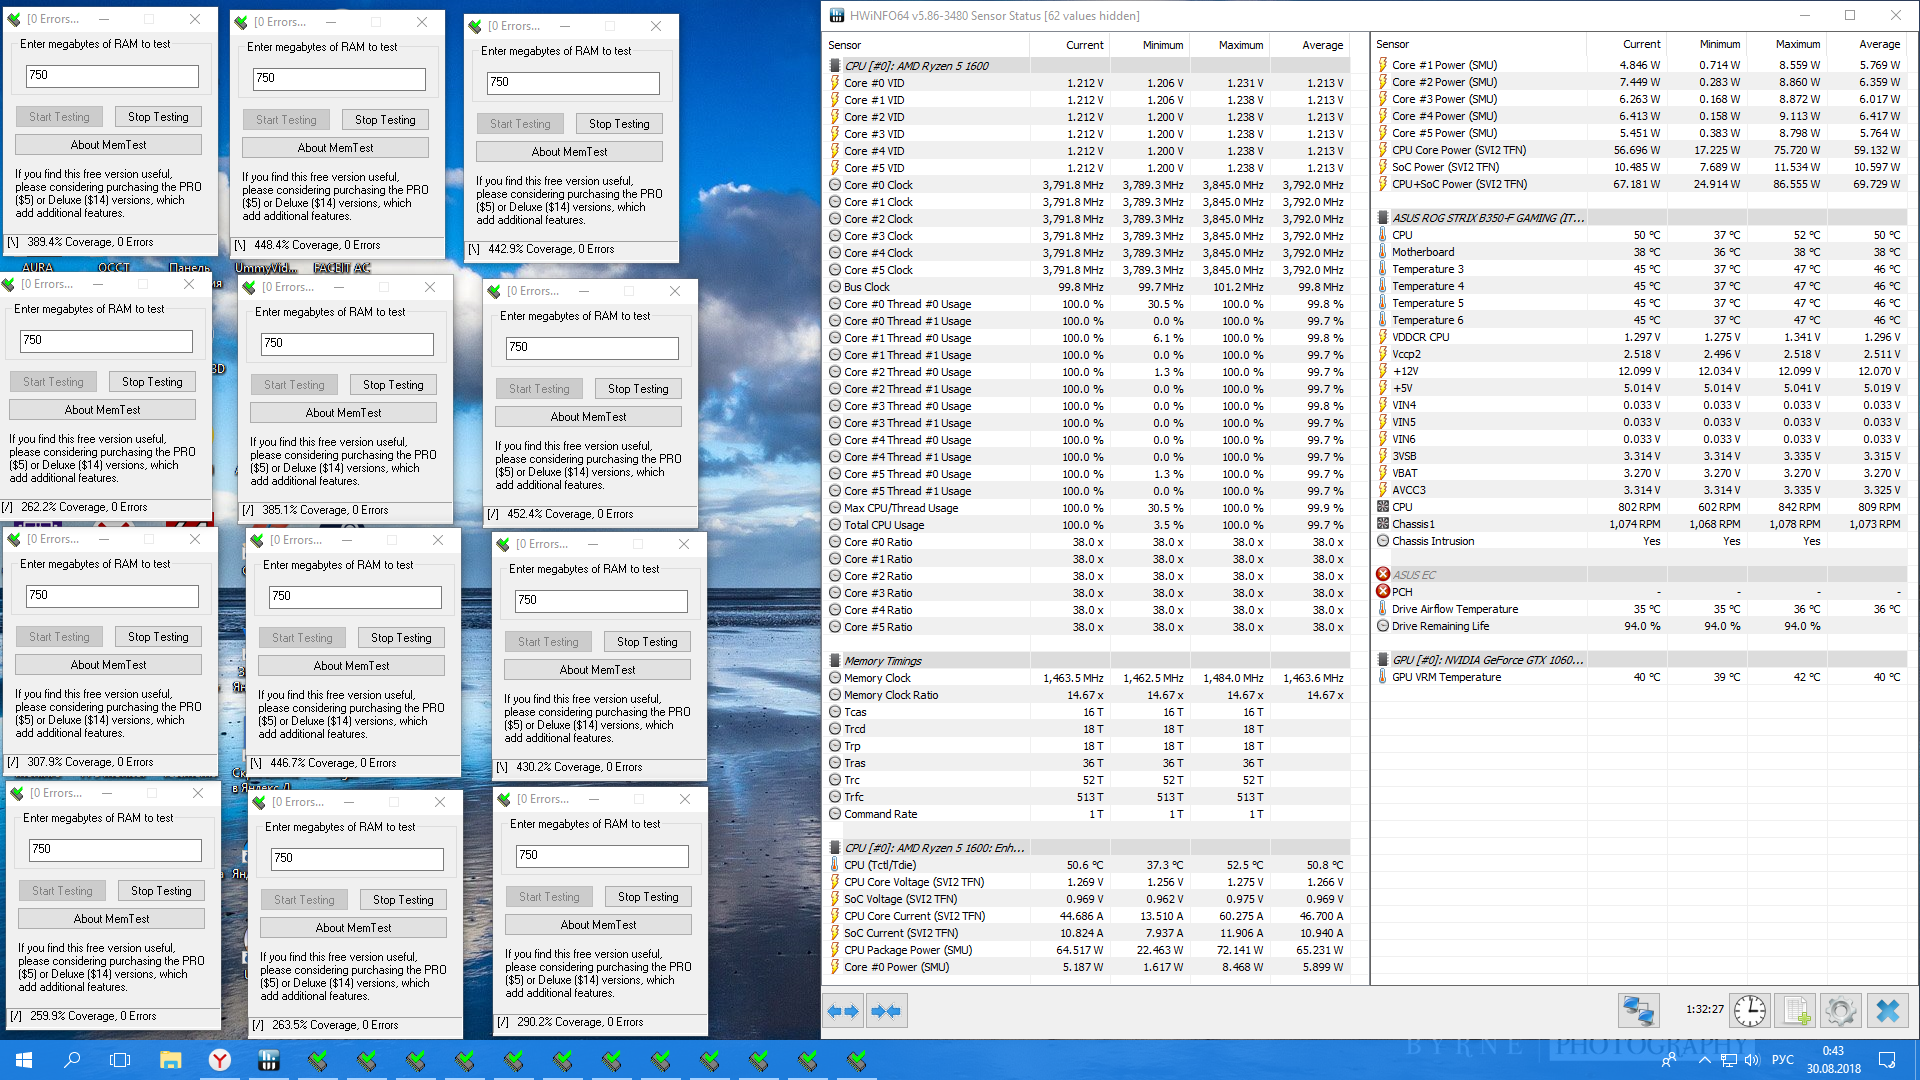Reset the min/max values with the clock icon
Viewport: 1920px width, 1080px height.
click(1749, 1011)
